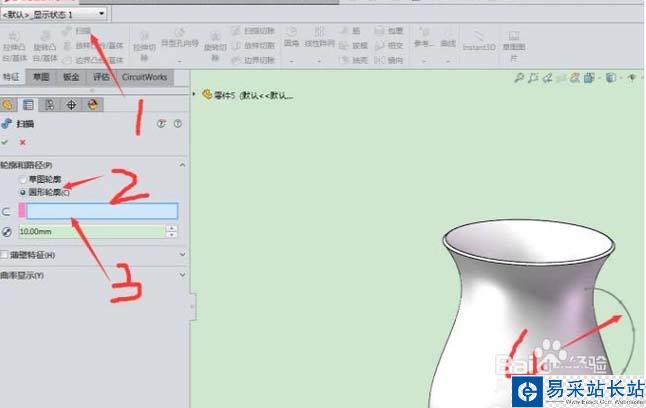The width and height of the screenshot is (646, 408).
Task: Select the 圆形轮廓 (Circular Profile) radio button
Action: point(23,192)
